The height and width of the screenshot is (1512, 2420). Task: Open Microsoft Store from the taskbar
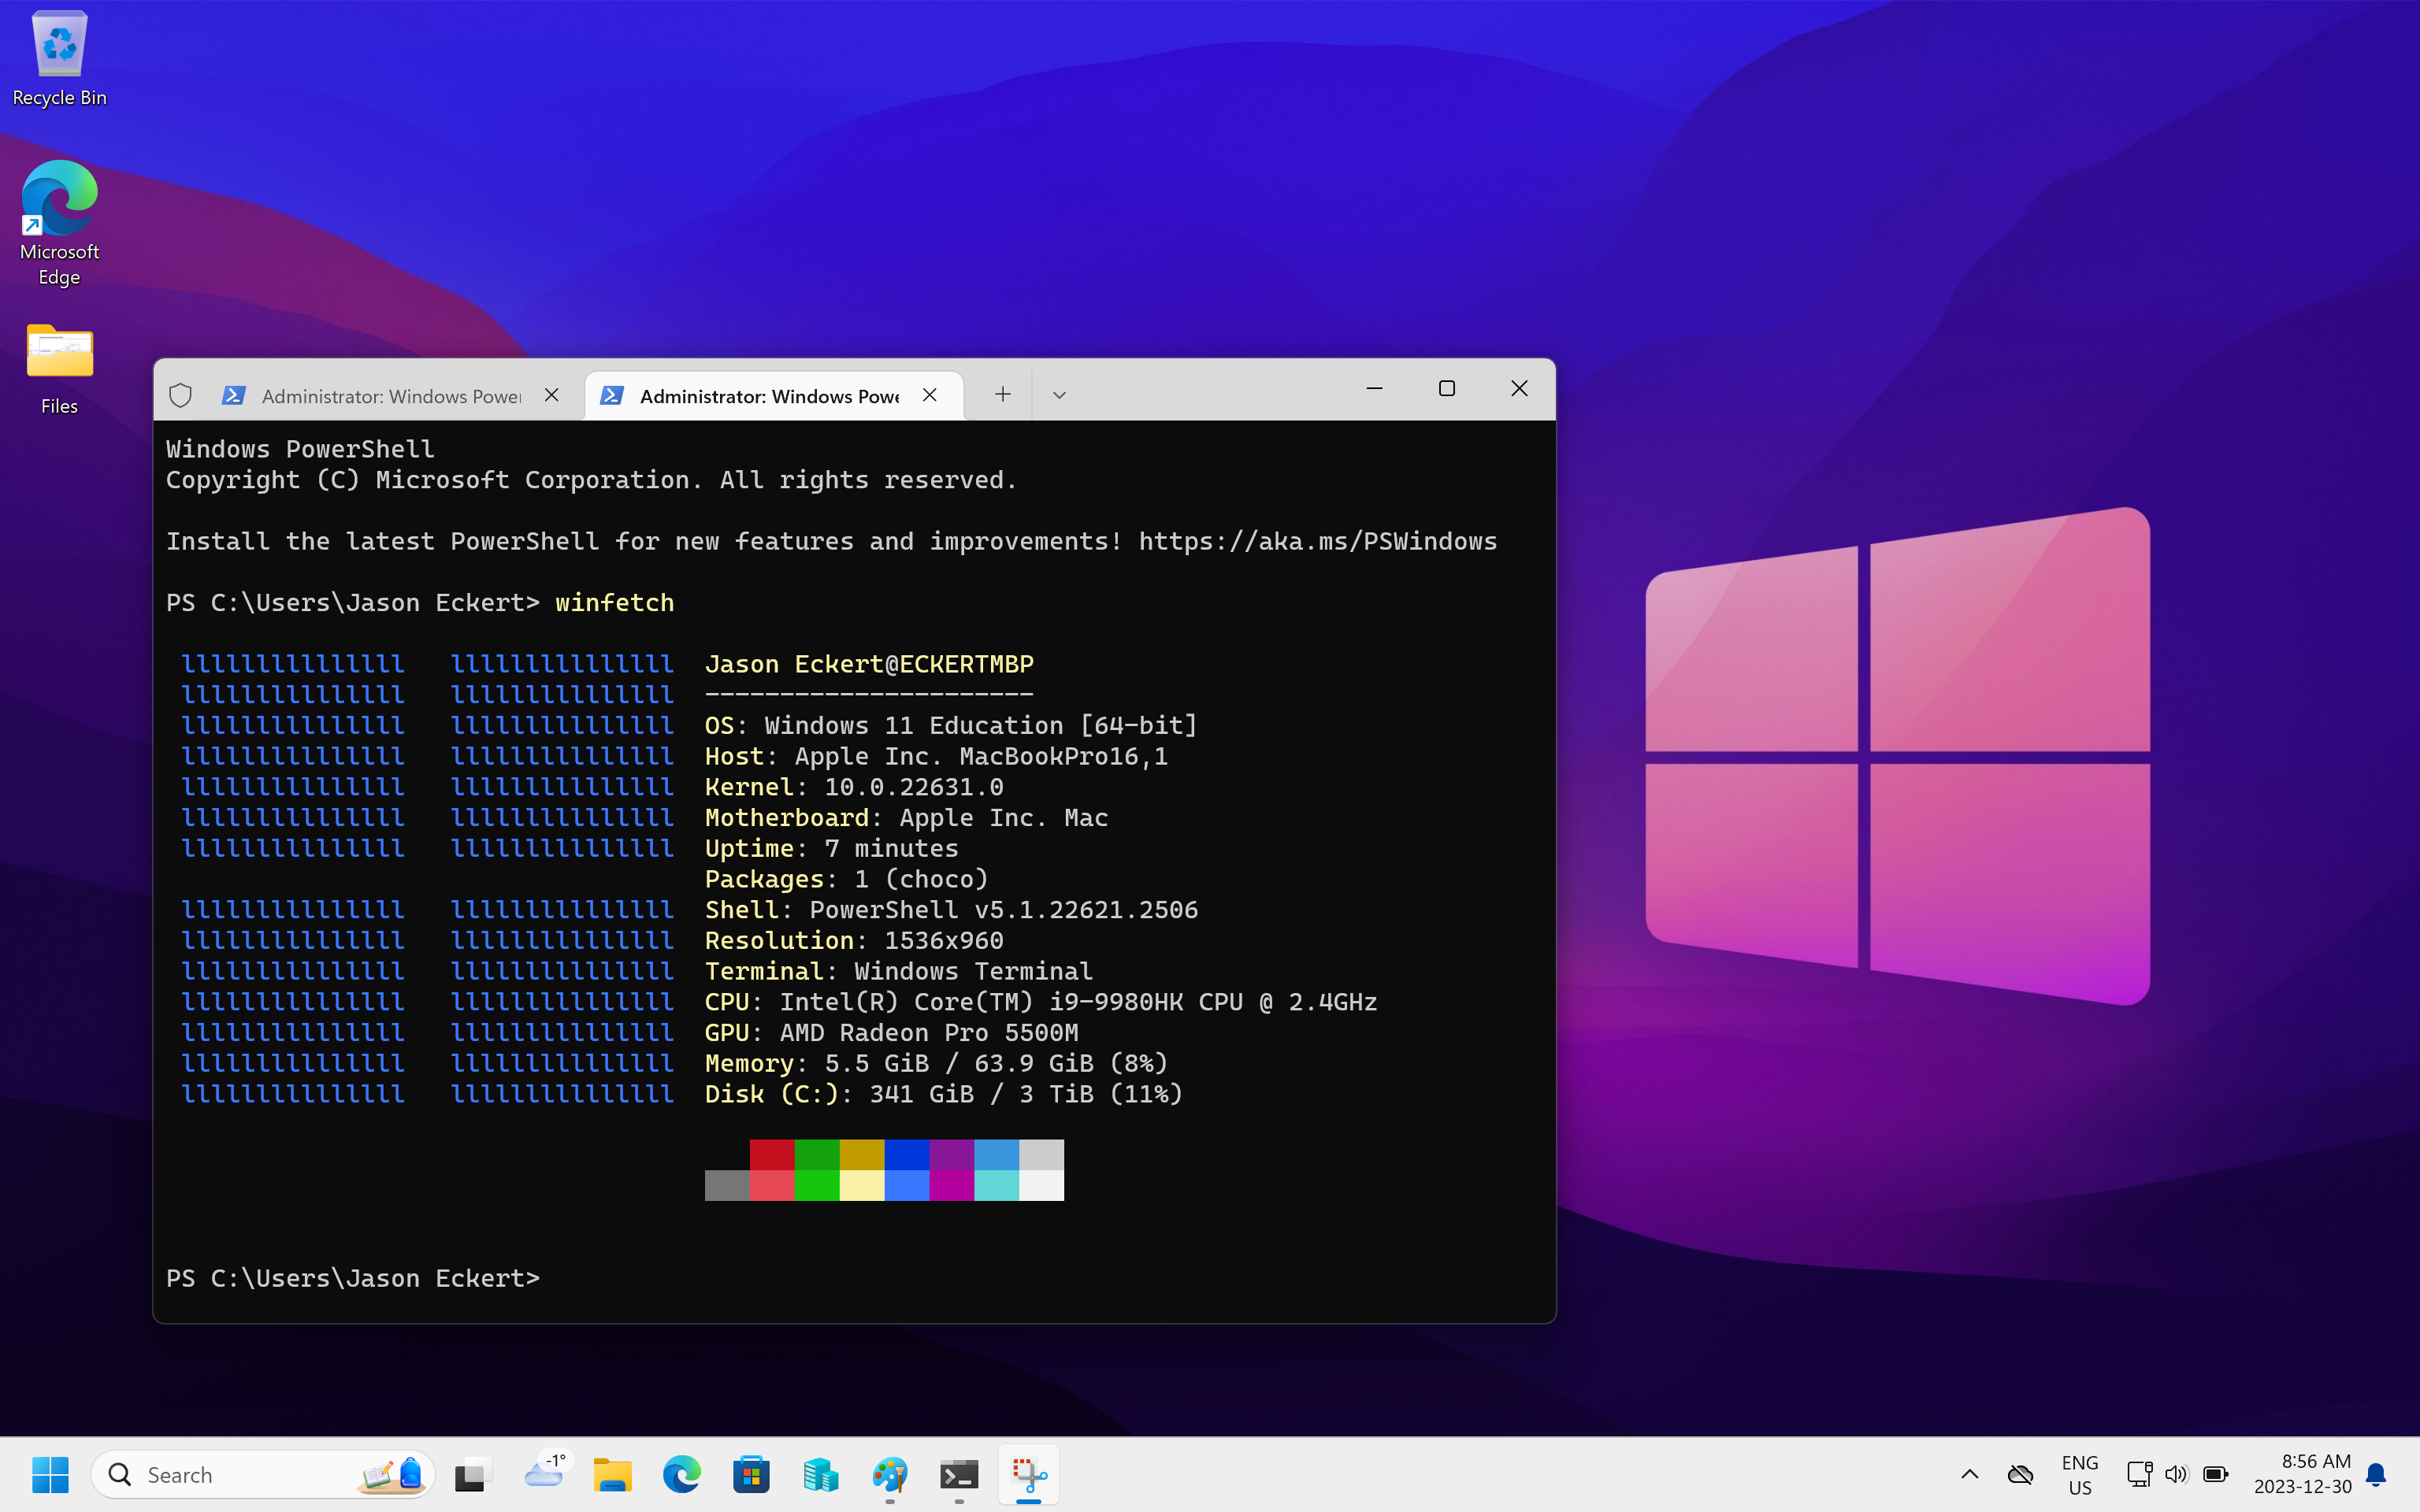[x=751, y=1474]
